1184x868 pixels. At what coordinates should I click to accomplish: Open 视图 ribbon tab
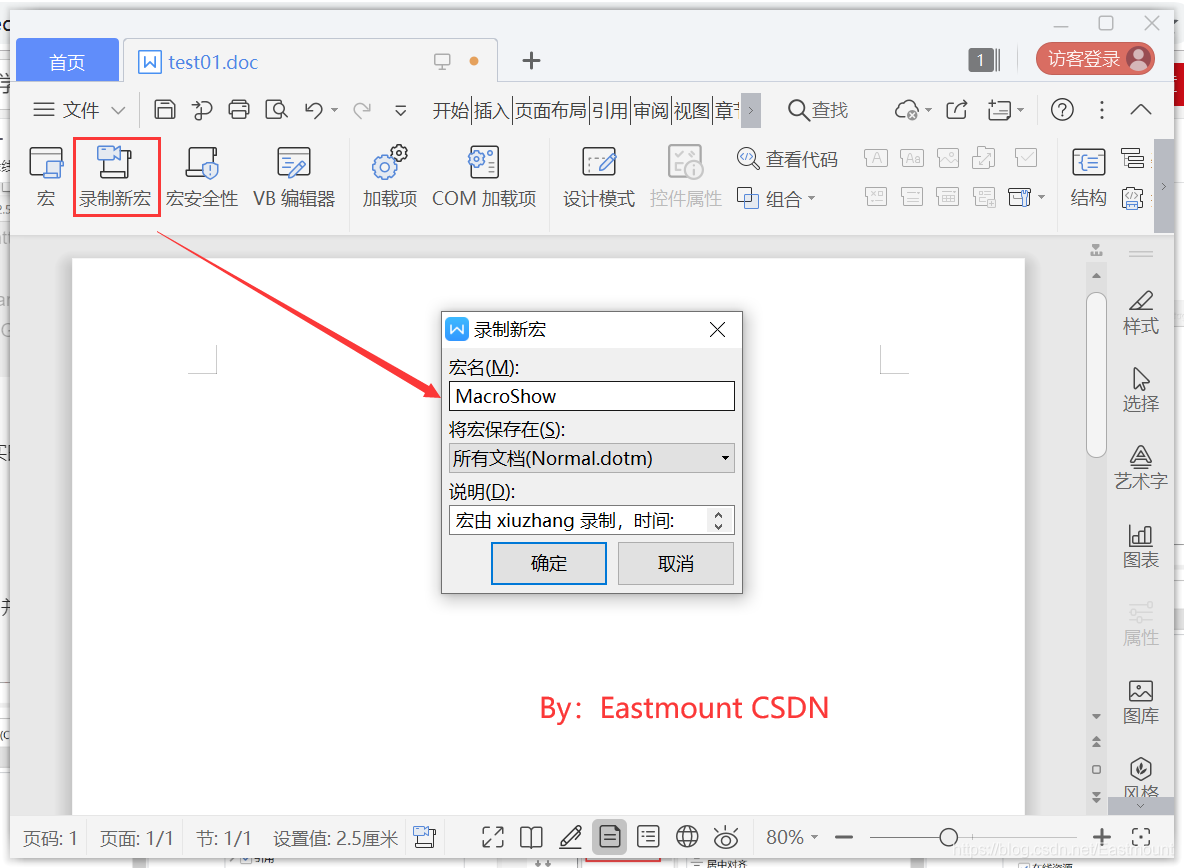tap(692, 111)
